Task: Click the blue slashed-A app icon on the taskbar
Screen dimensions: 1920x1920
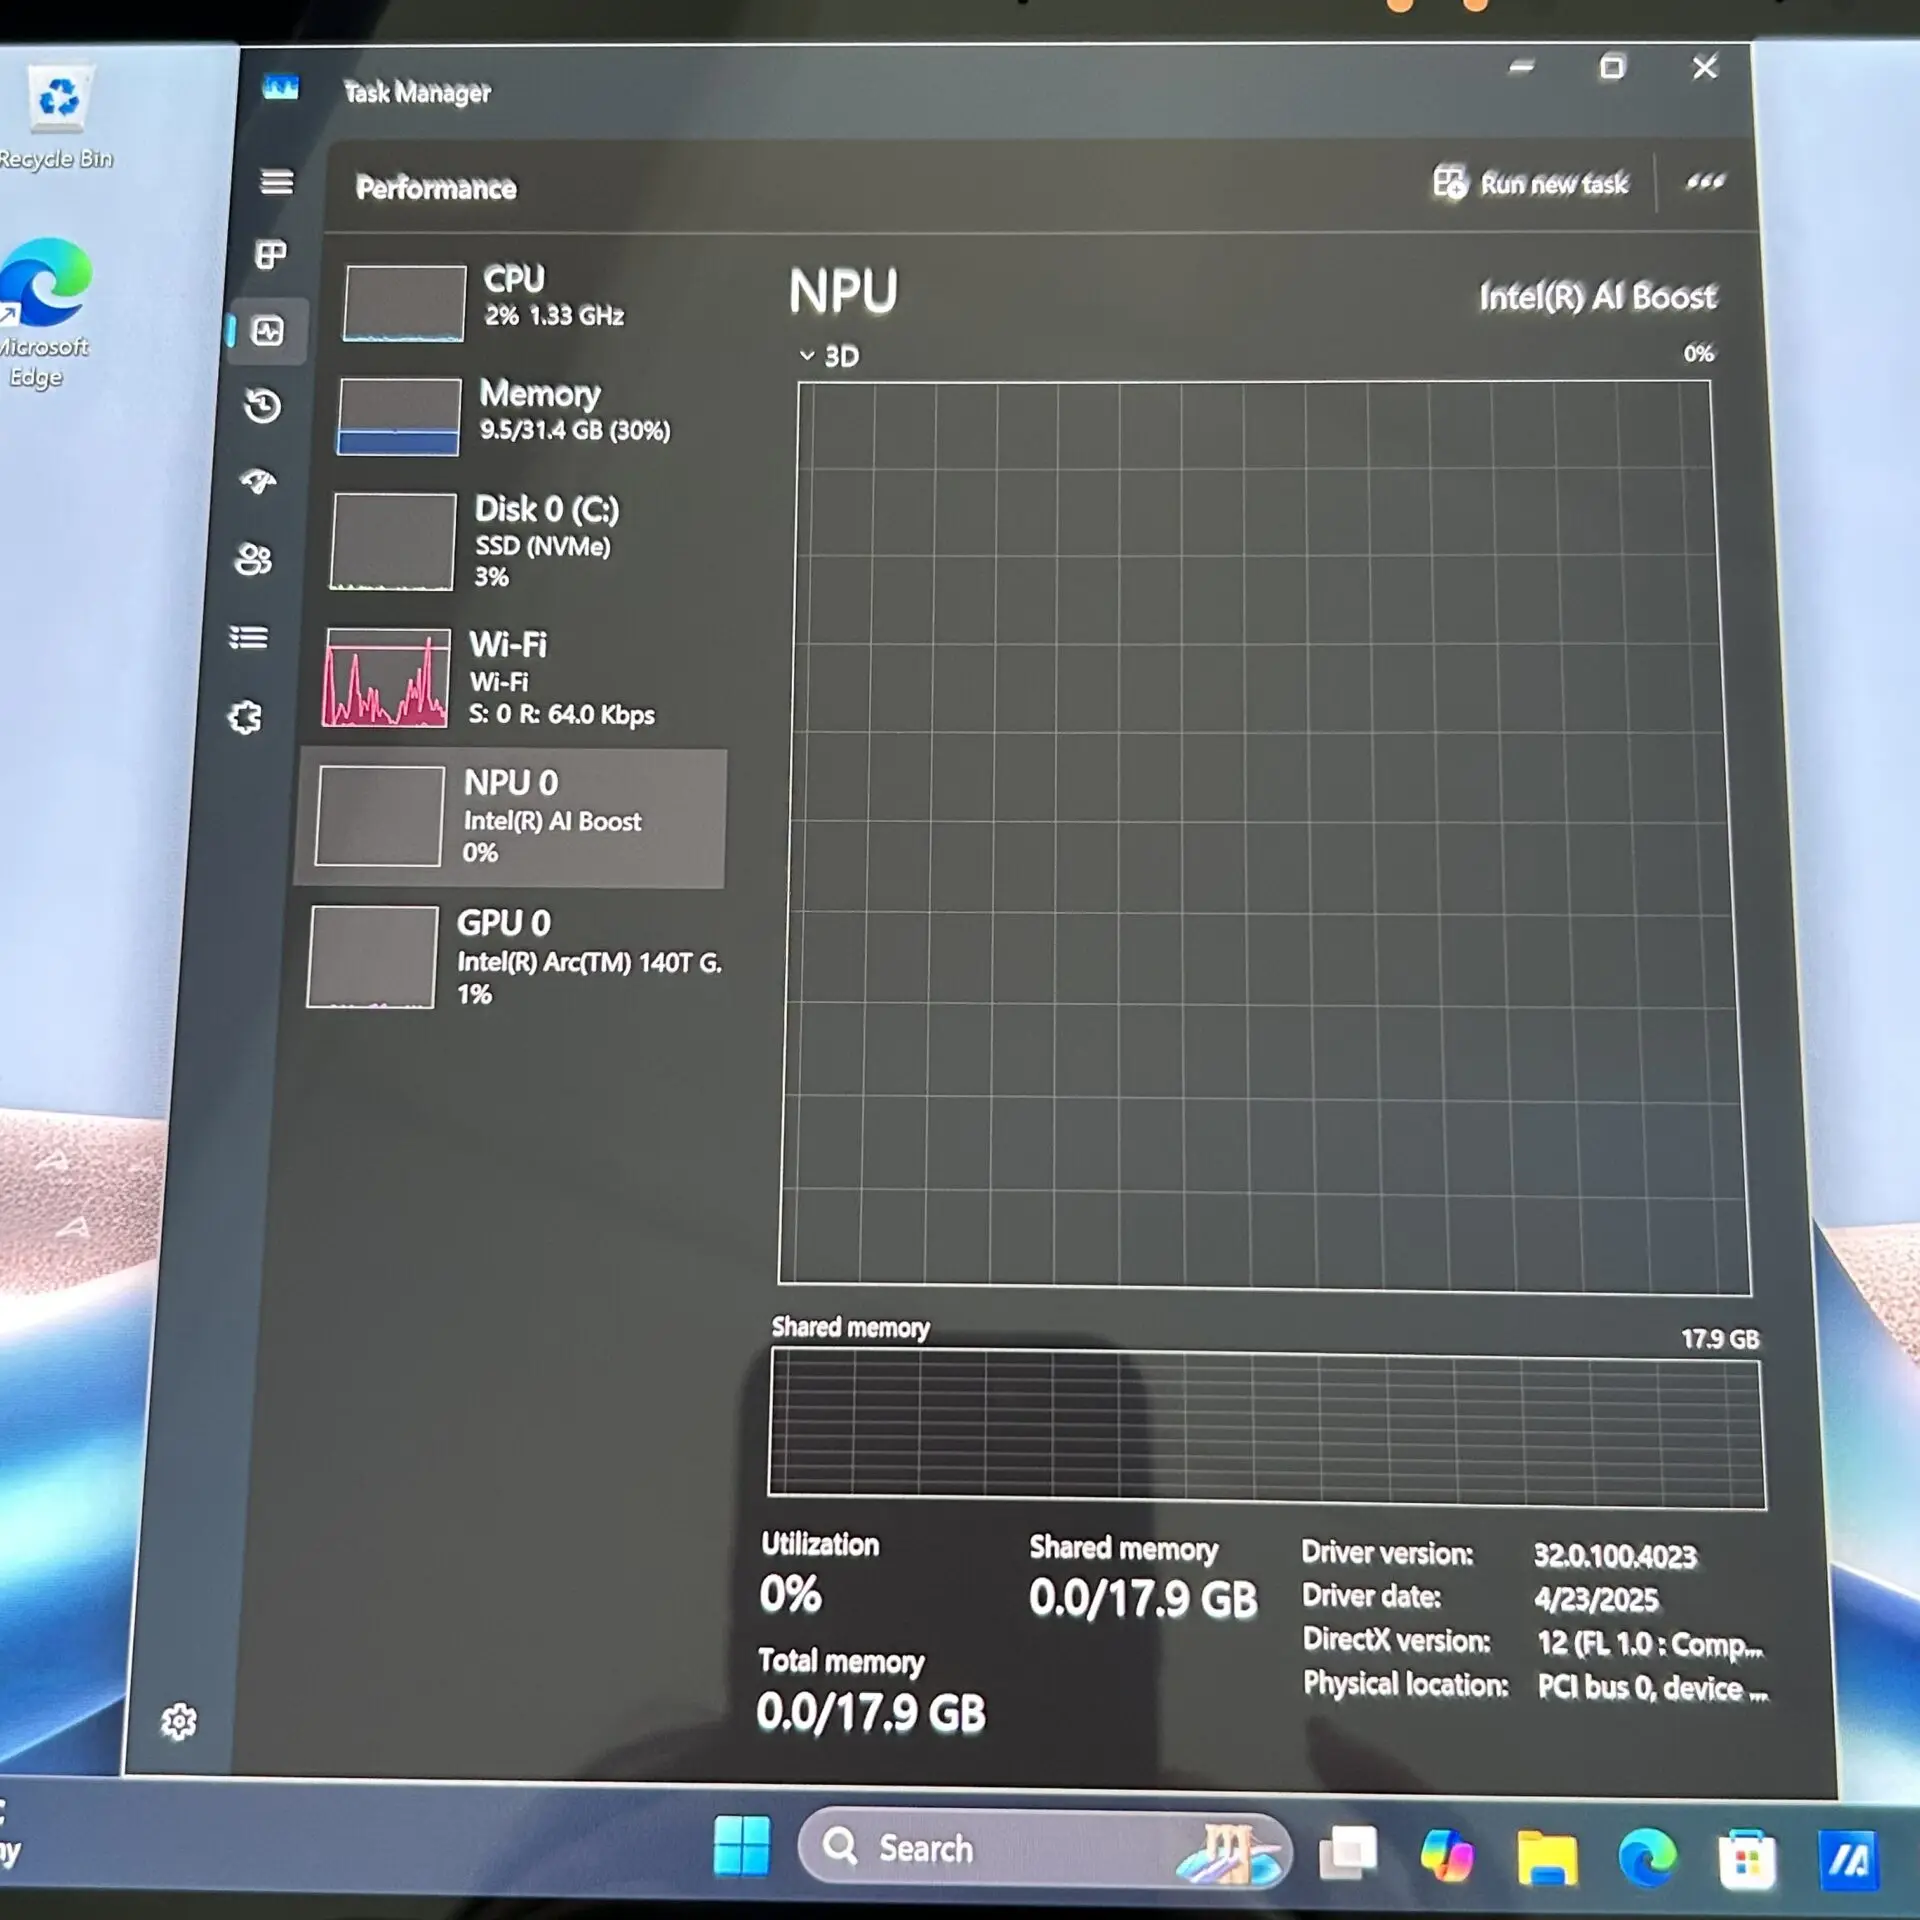Action: [1849, 1861]
